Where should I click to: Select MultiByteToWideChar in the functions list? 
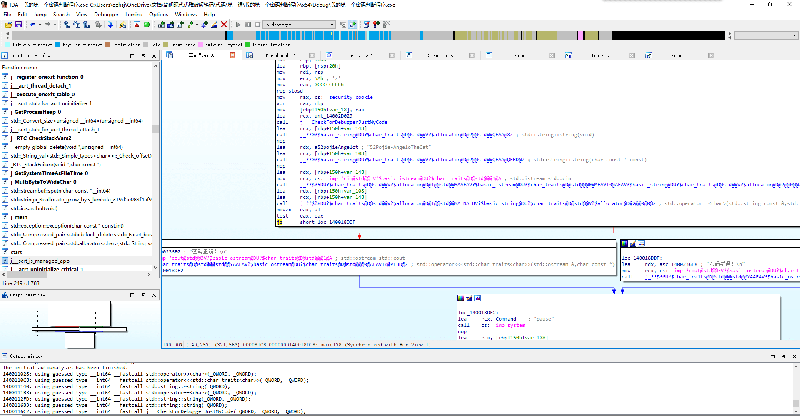coord(42,182)
